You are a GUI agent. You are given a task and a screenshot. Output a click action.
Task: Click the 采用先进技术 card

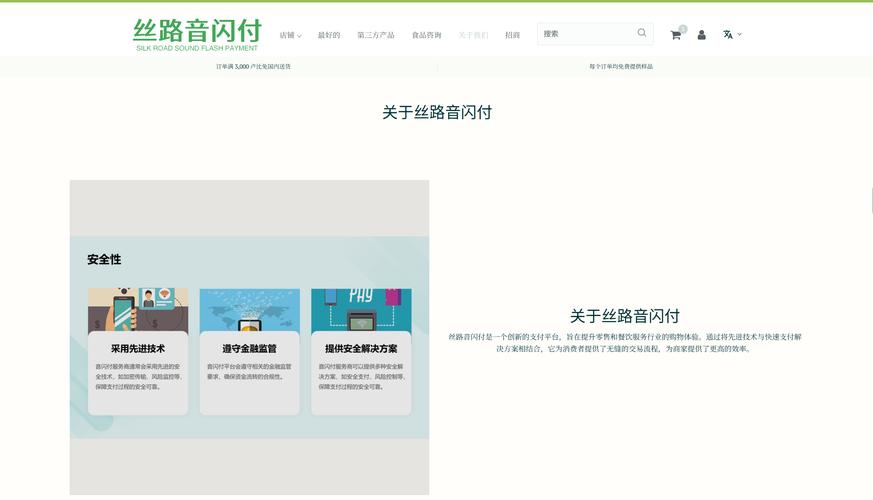[x=138, y=351]
